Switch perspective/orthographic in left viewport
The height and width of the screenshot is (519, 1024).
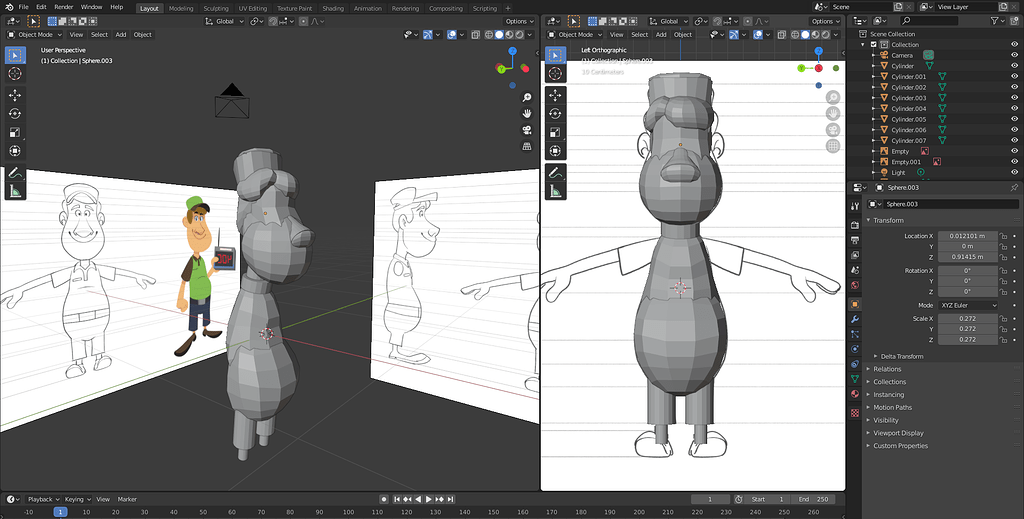[526, 146]
